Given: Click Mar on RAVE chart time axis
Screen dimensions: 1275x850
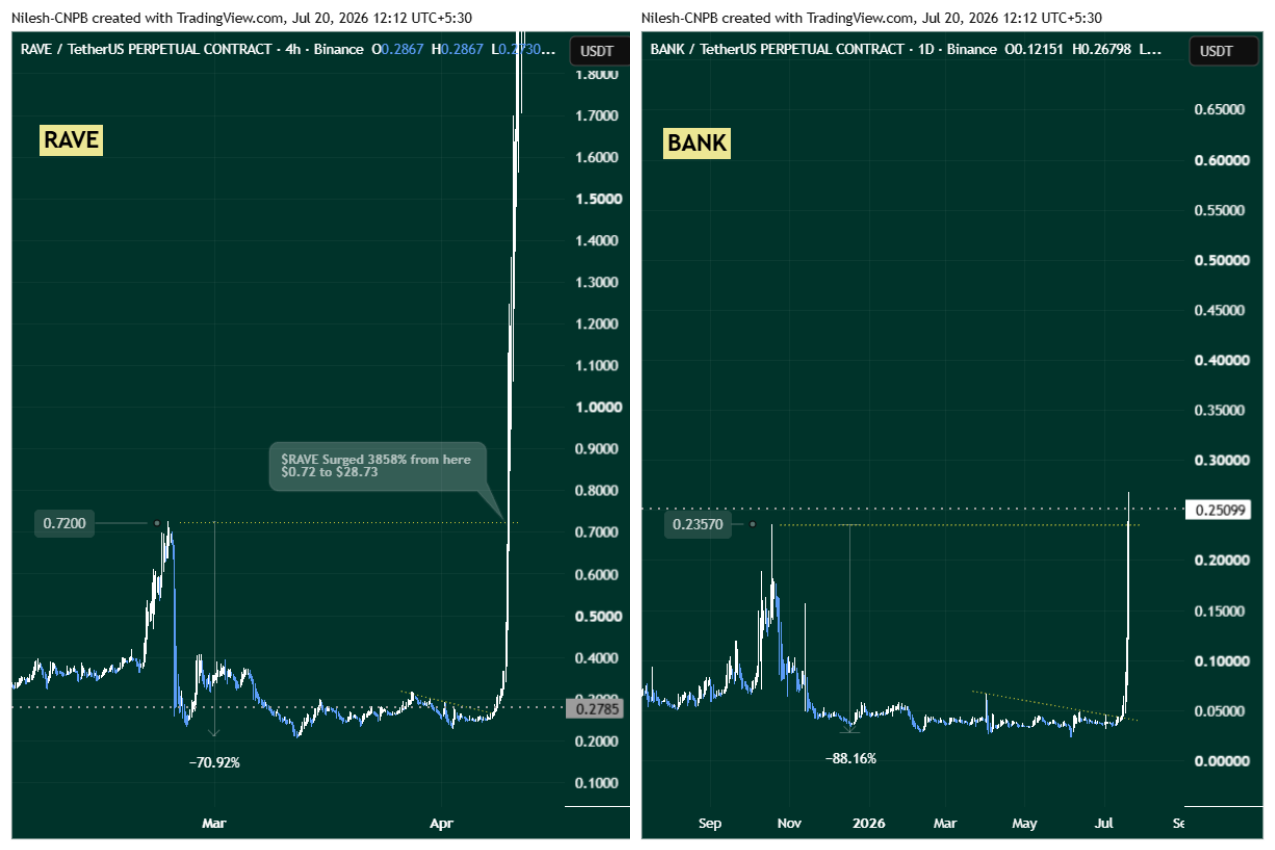Looking at the screenshot, I should pos(214,824).
